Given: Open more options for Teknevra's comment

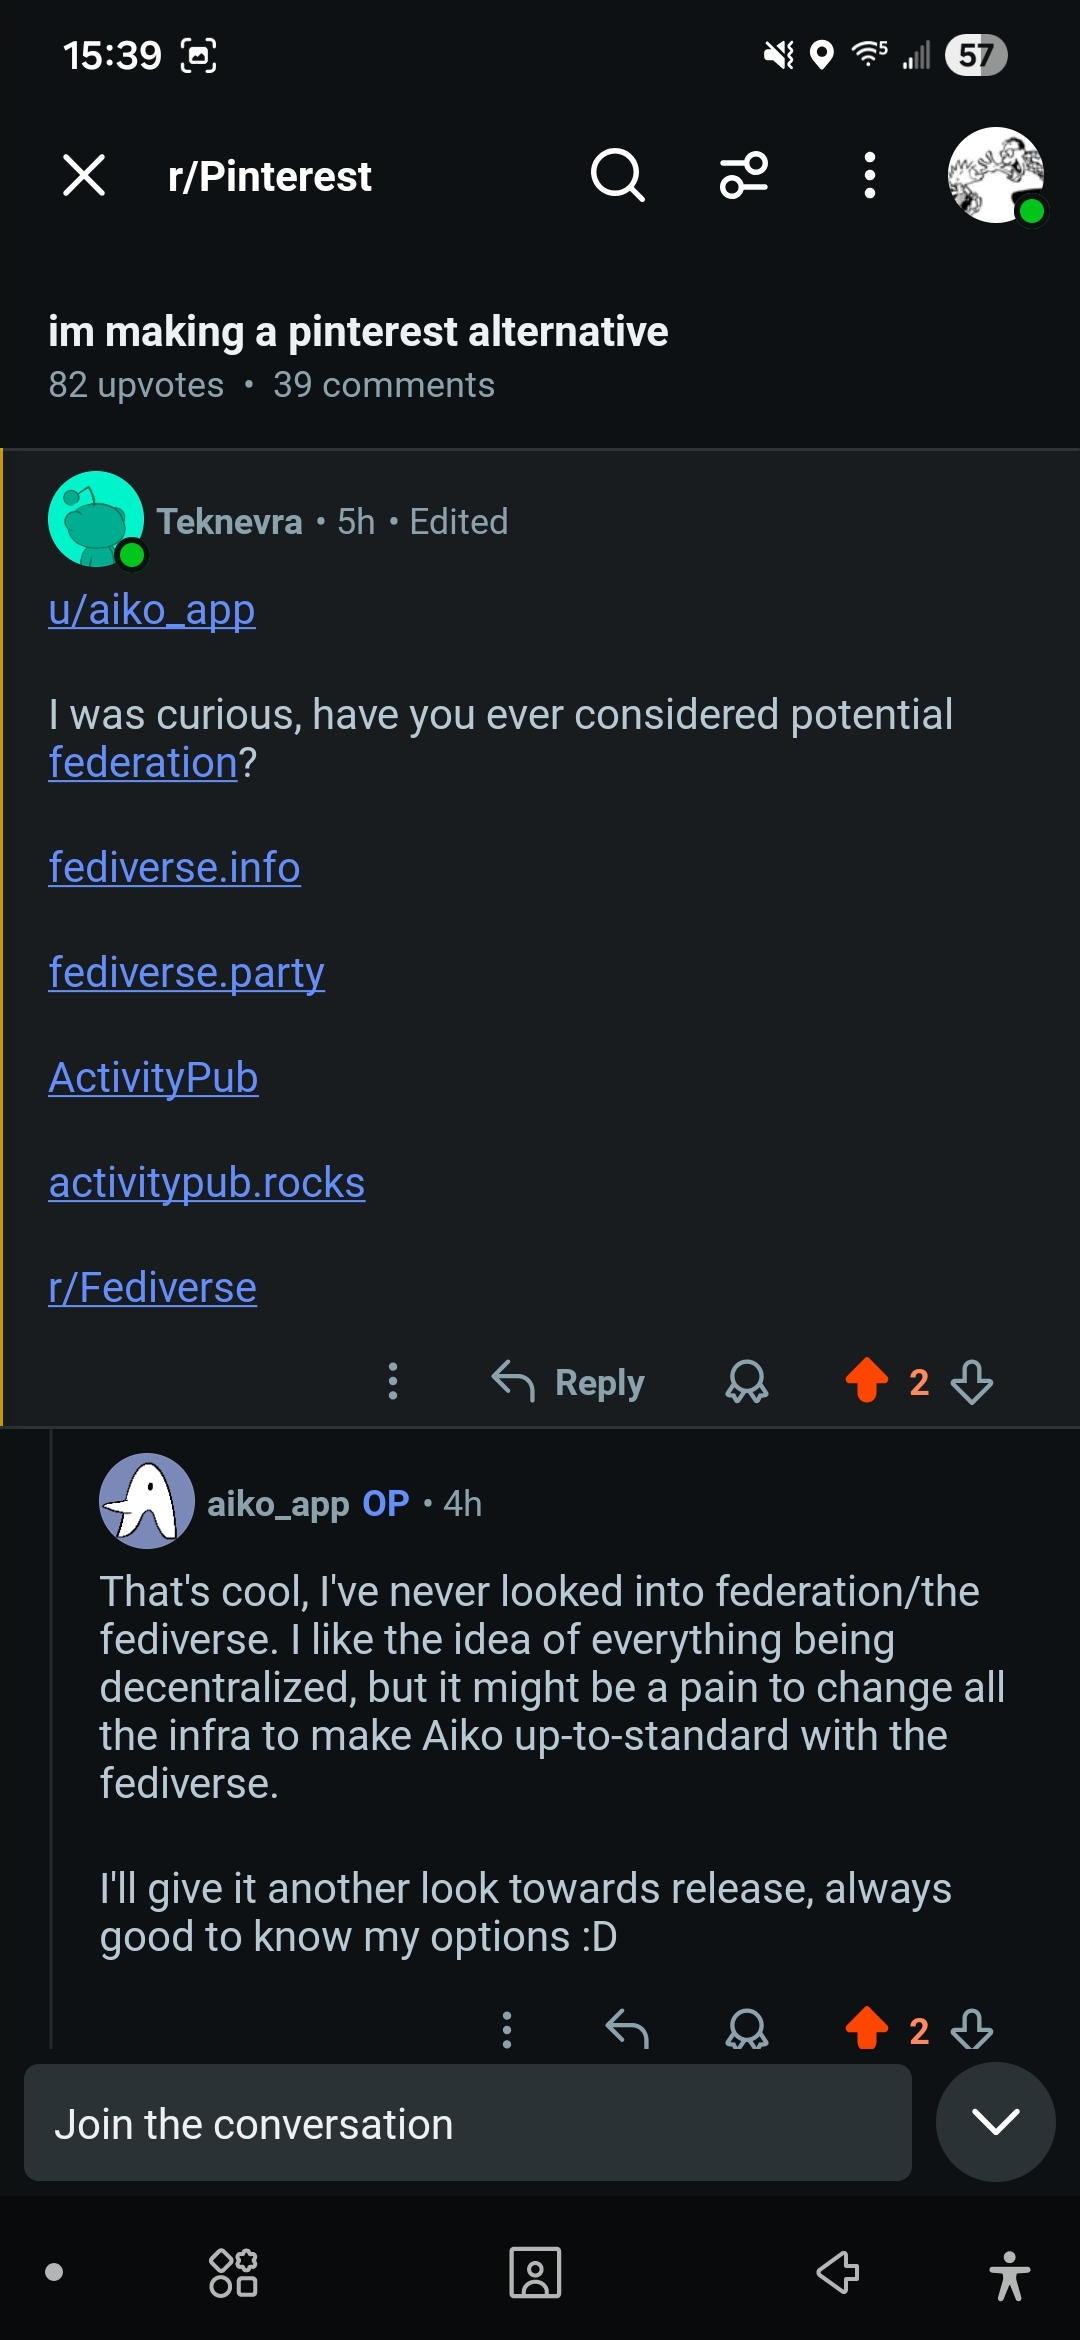Looking at the screenshot, I should 393,1381.
